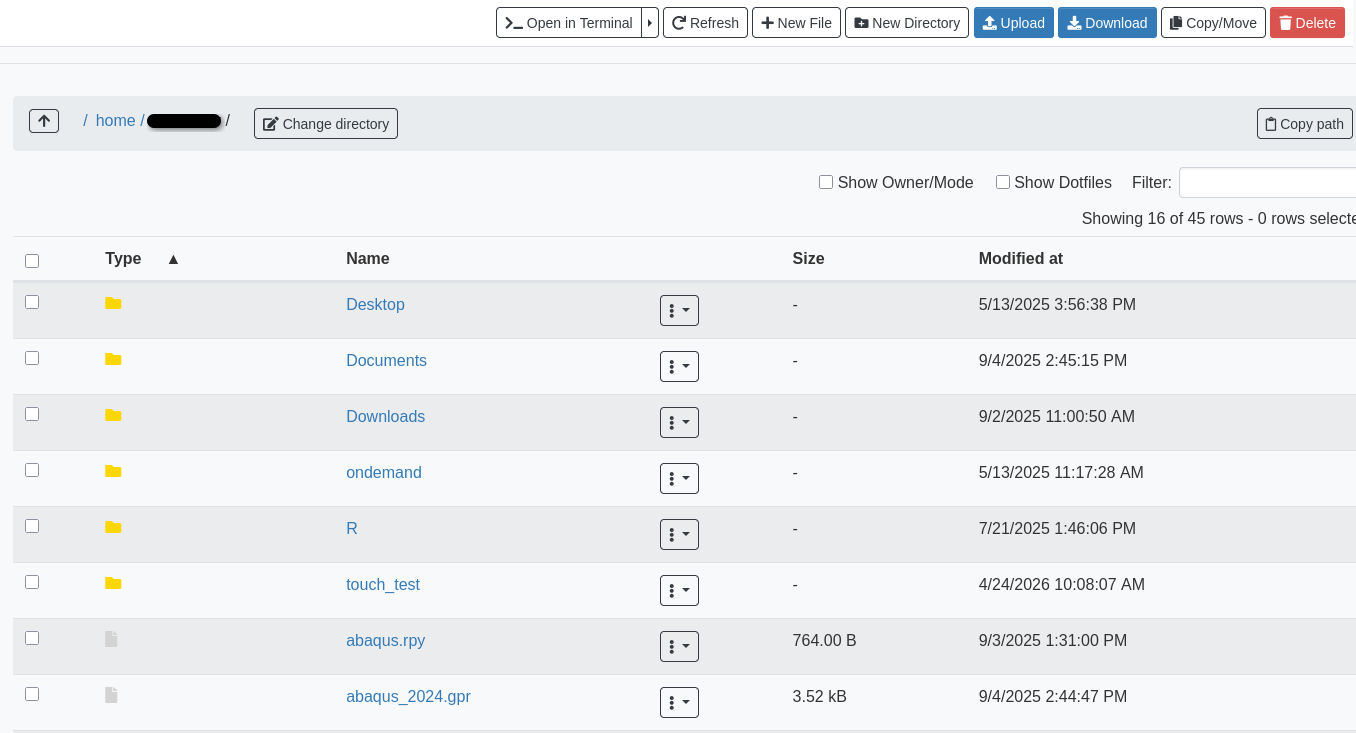The height and width of the screenshot is (733, 1356).
Task: Sort by Type column header
Action: click(x=123, y=258)
